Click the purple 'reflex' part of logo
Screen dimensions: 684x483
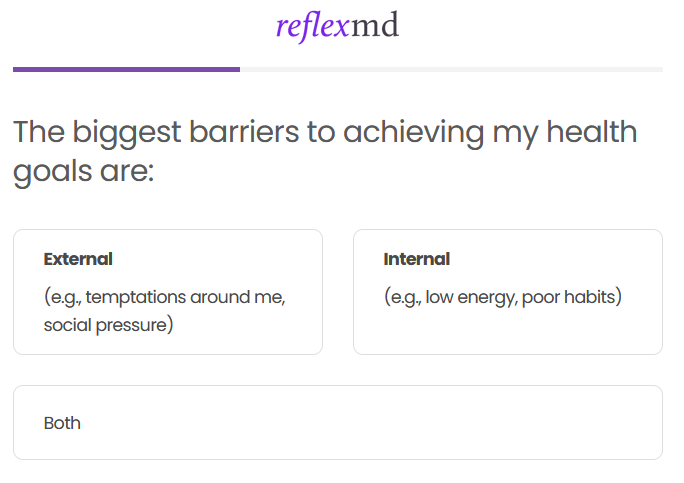click(312, 26)
